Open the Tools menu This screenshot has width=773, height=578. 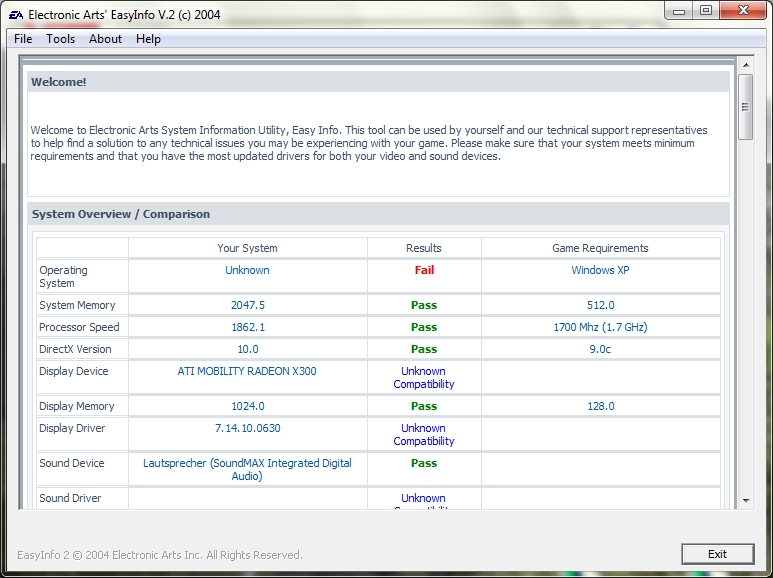[60, 39]
